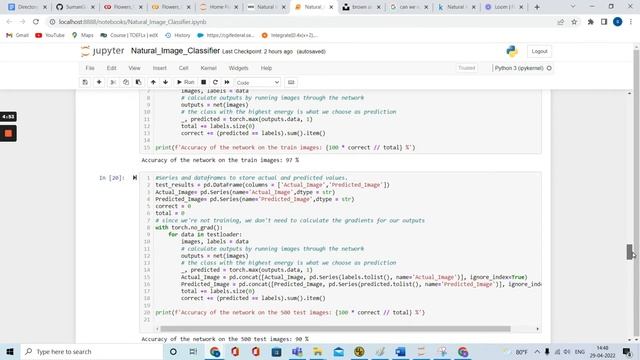Open the Gmail bookmark
Viewport: 640px width, 360px height.
[x=17, y=36]
